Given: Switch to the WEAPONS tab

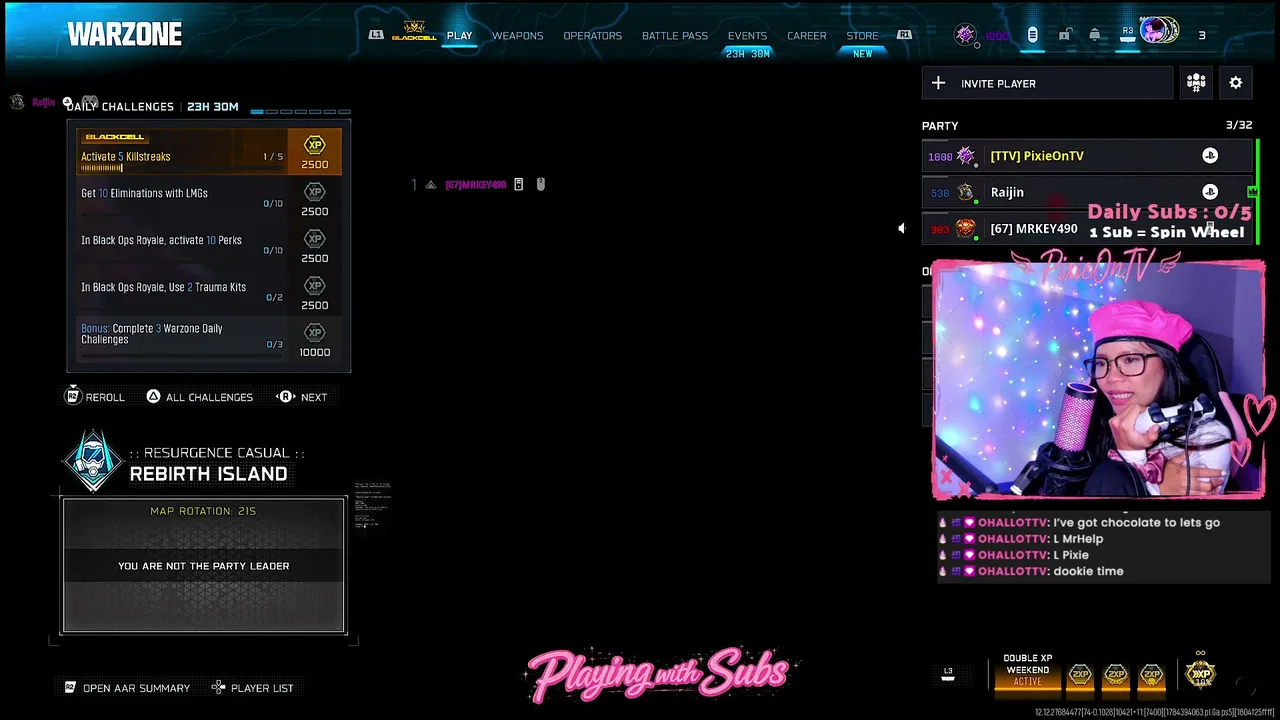Looking at the screenshot, I should [518, 36].
